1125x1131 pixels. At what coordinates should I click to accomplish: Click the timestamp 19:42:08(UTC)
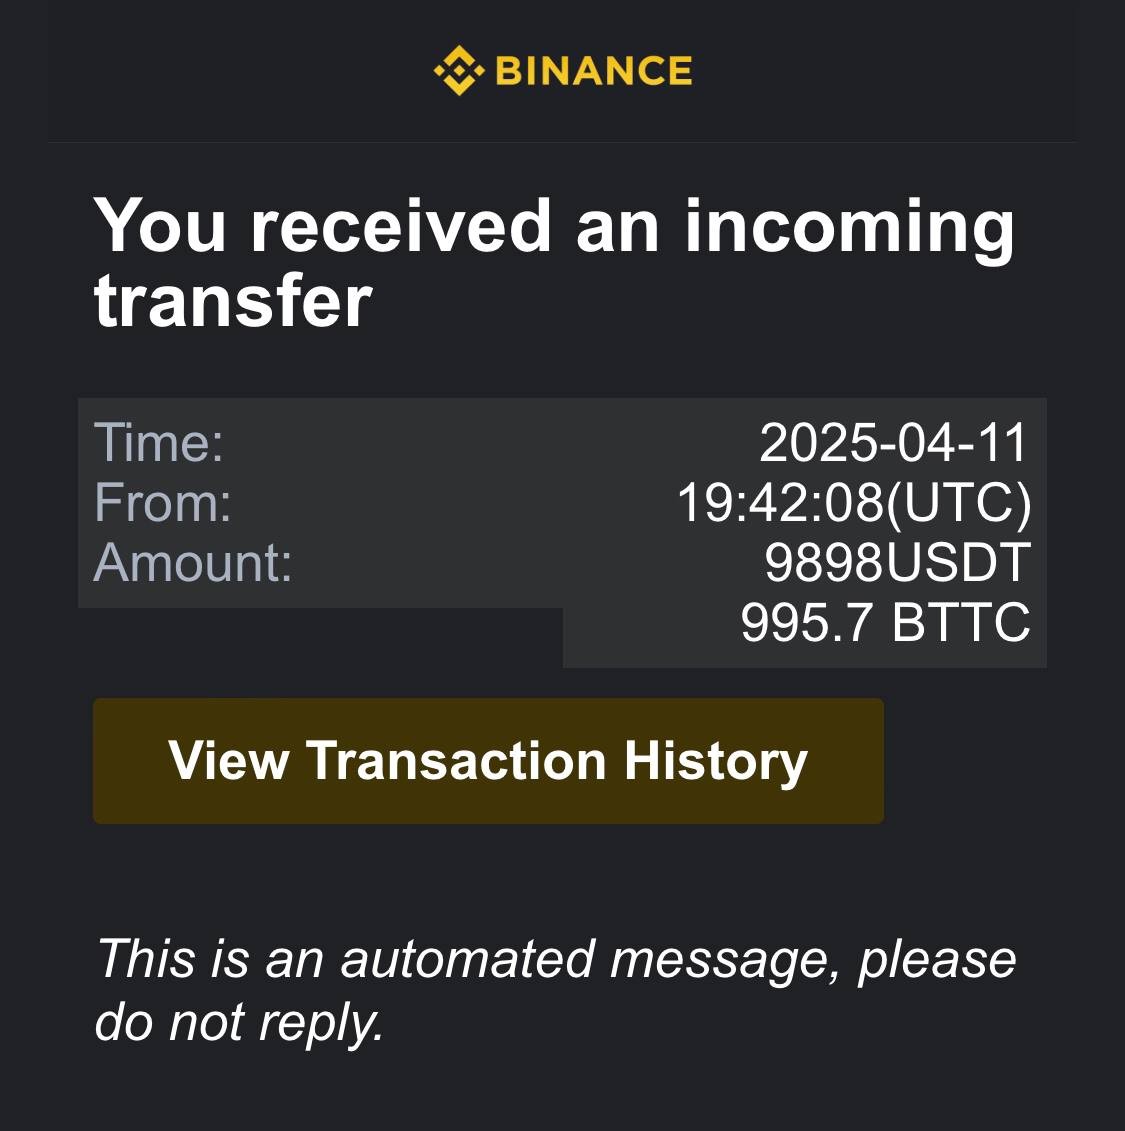pyautogui.click(x=855, y=502)
